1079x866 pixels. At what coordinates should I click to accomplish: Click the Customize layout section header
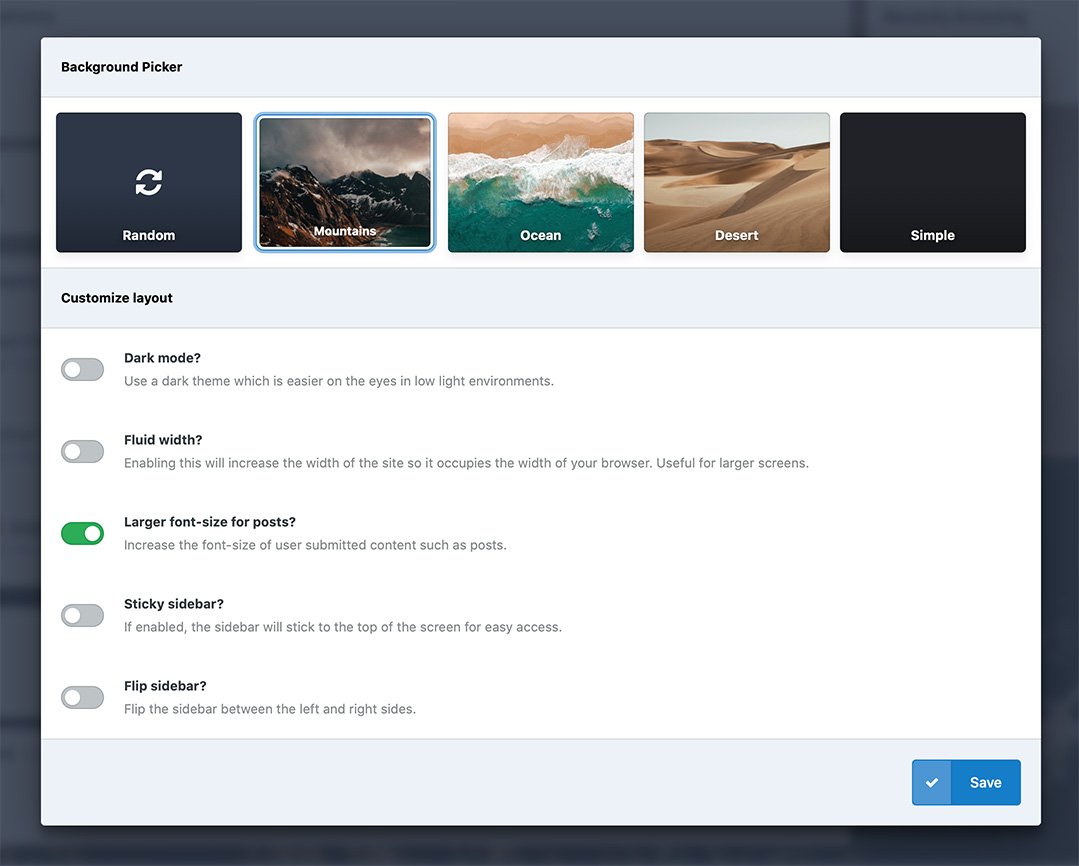pos(117,298)
